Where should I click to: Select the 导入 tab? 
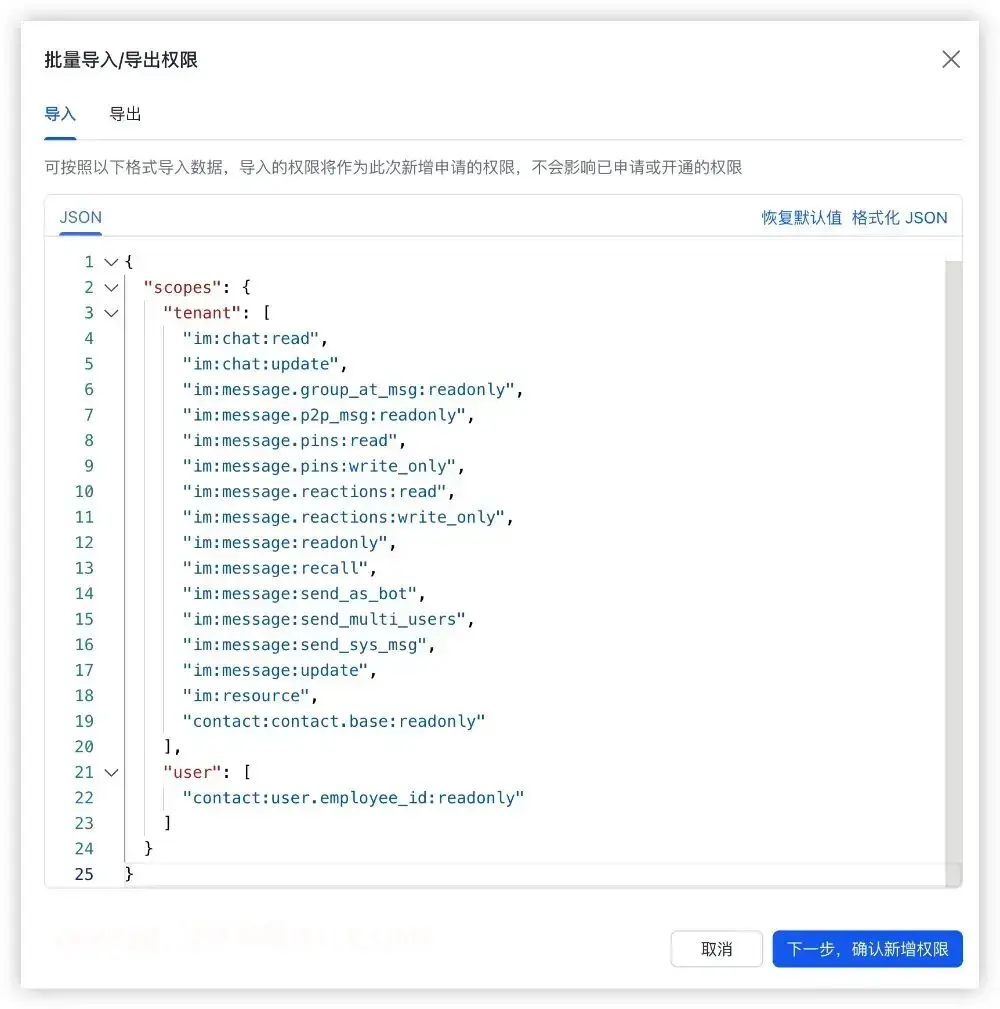60,113
